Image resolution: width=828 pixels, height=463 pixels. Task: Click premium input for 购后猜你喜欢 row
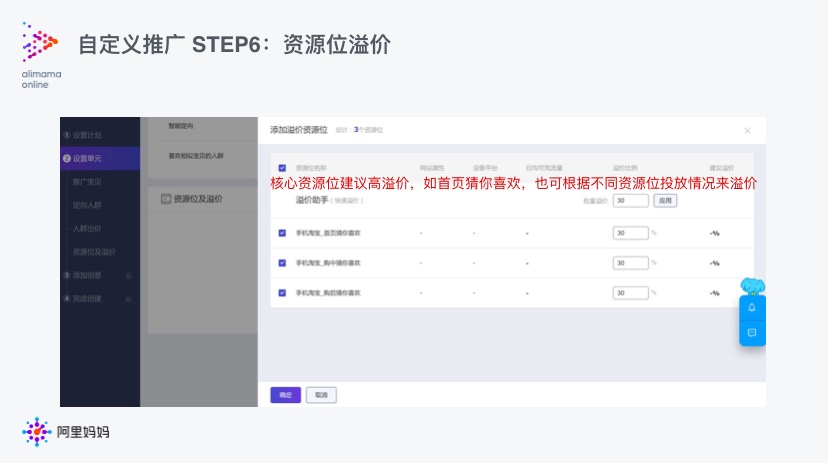coord(631,293)
